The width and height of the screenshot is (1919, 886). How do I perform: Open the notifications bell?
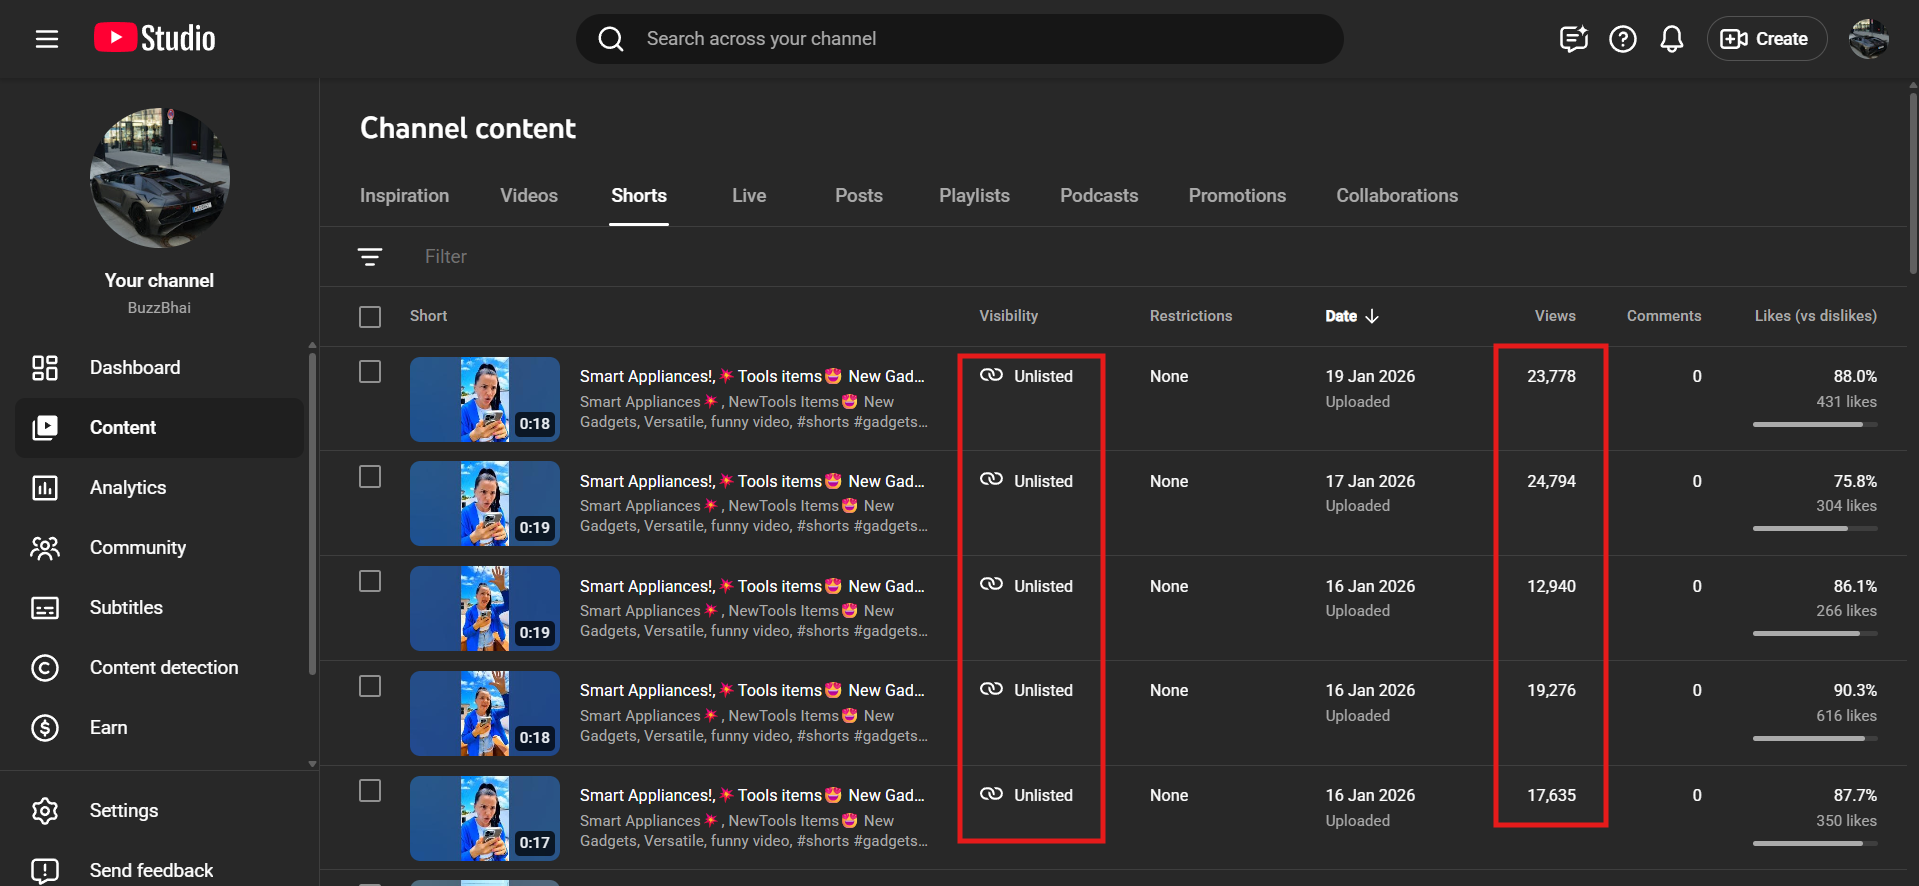(1671, 39)
